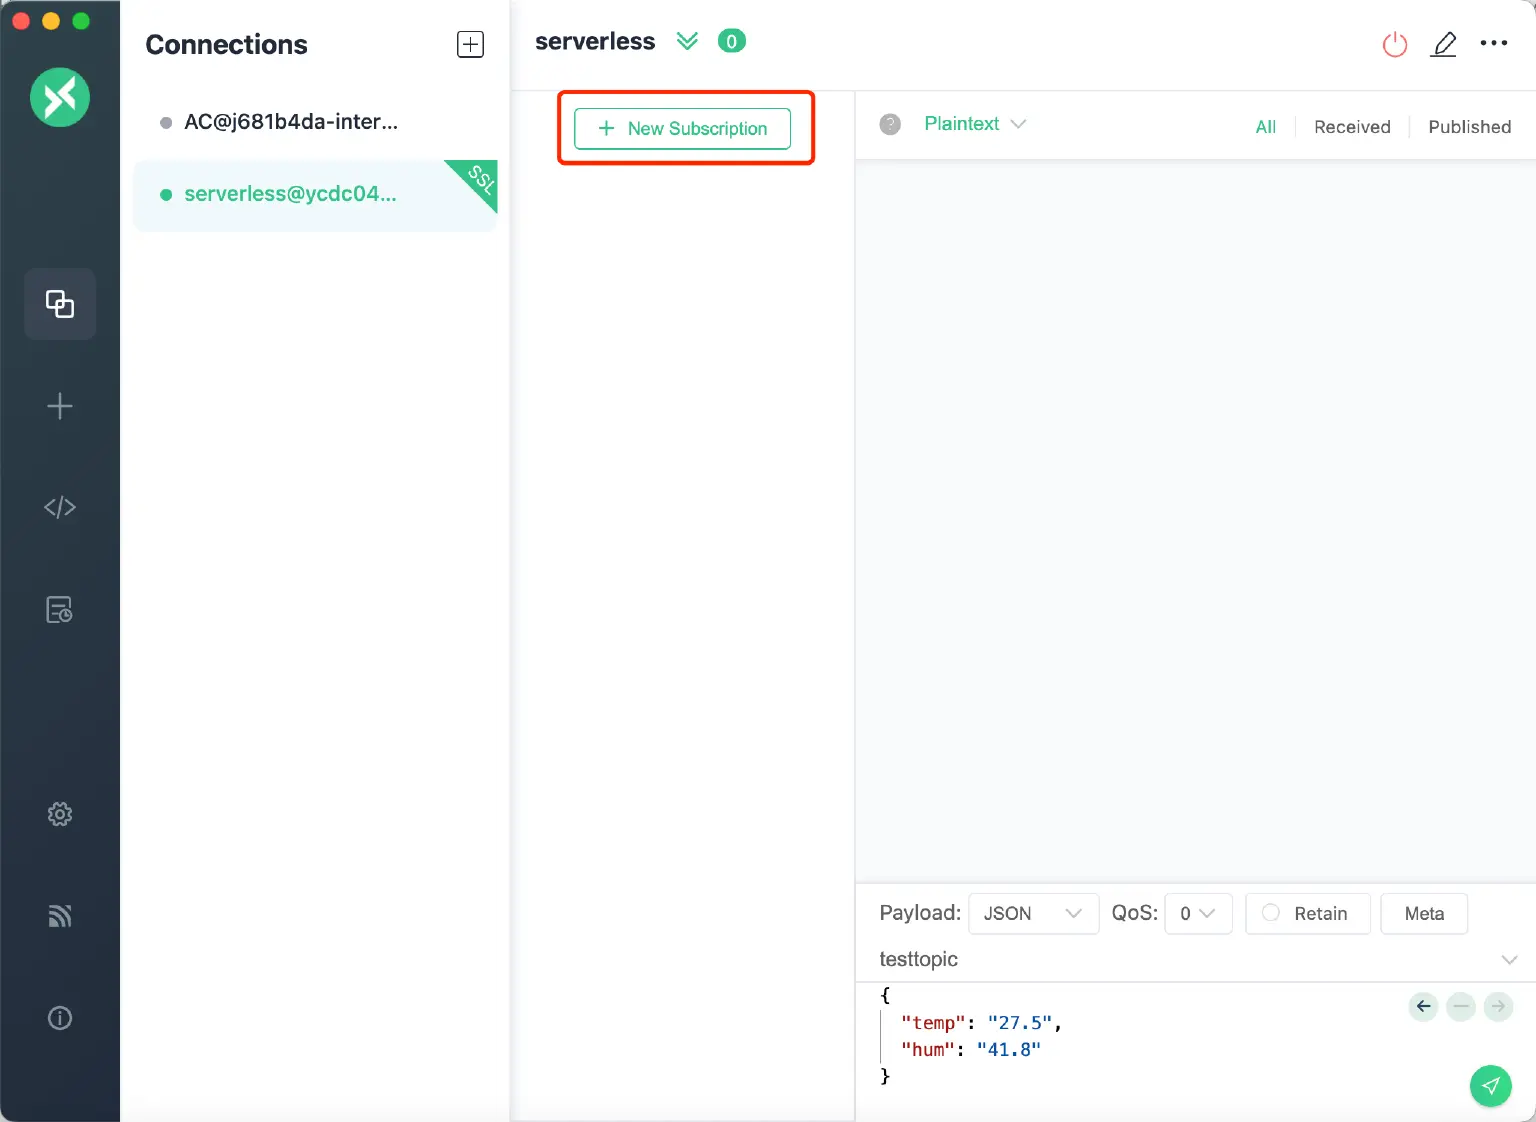Select the AC@j681b4da-inter connection

(290, 122)
